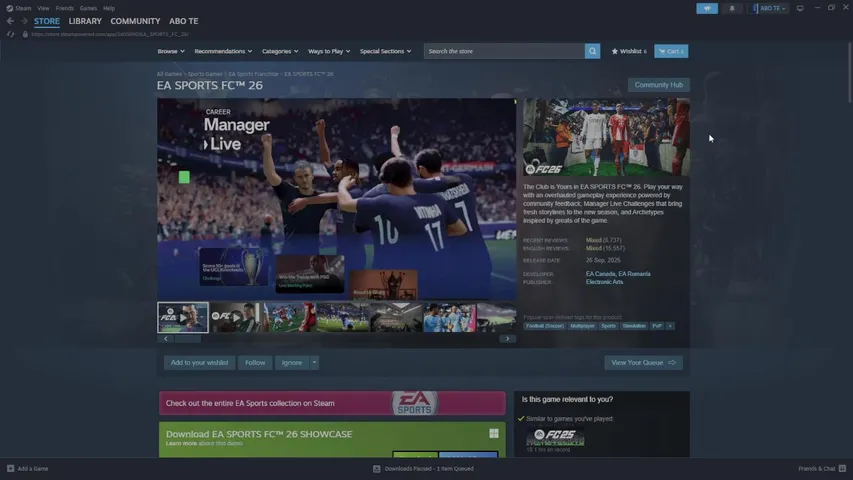Image resolution: width=853 pixels, height=480 pixels.
Task: Select the second trailer thumbnail
Action: [x=236, y=317]
